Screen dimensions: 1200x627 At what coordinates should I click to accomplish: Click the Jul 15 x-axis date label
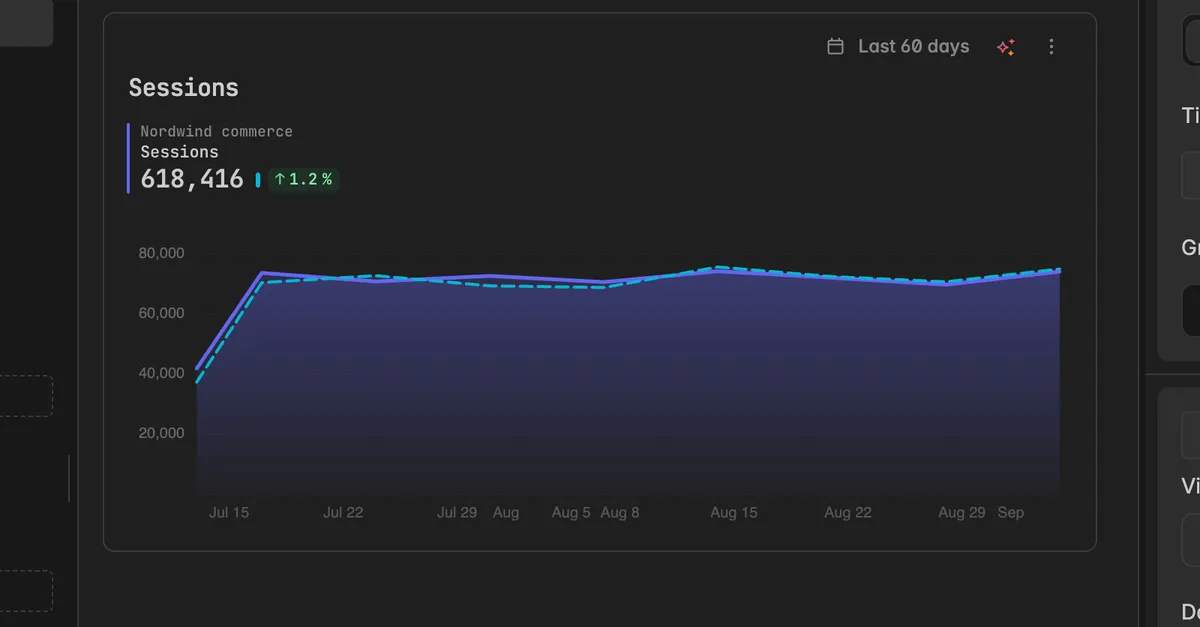coord(229,512)
